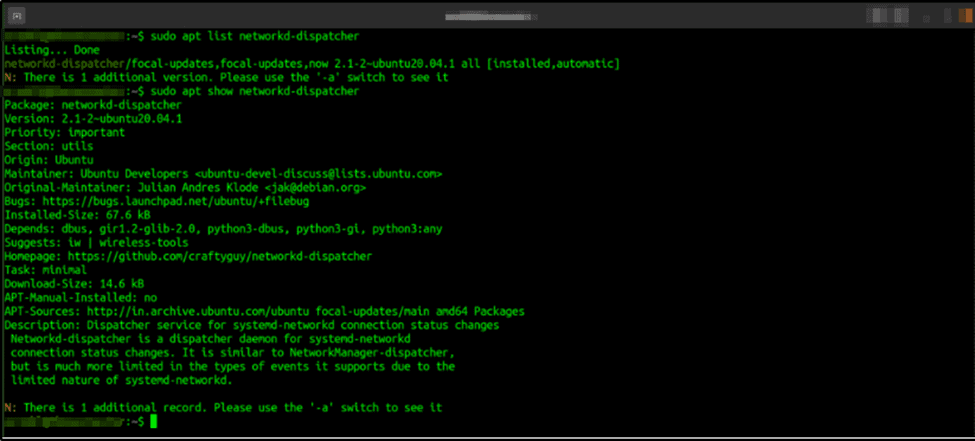Open the github.com/craftyguy/networkd-dispatcher homepage URL

click(x=220, y=256)
